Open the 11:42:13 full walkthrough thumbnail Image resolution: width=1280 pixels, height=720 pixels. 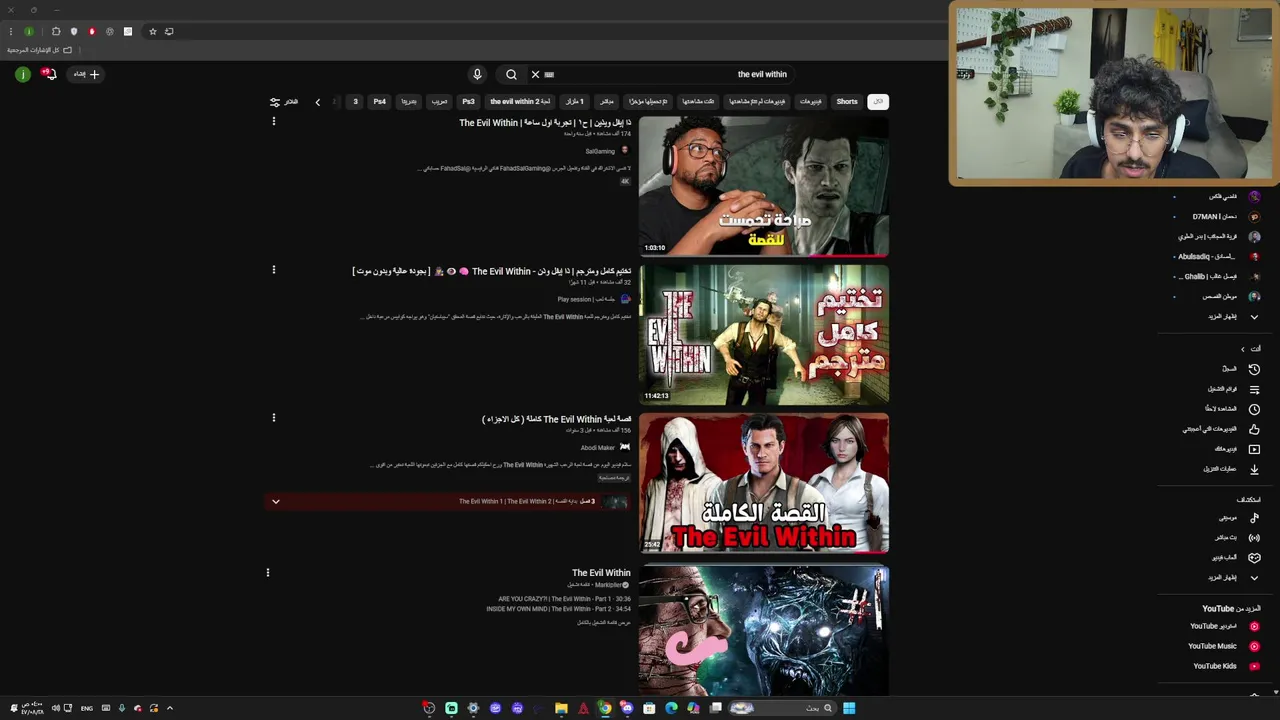[x=764, y=334]
